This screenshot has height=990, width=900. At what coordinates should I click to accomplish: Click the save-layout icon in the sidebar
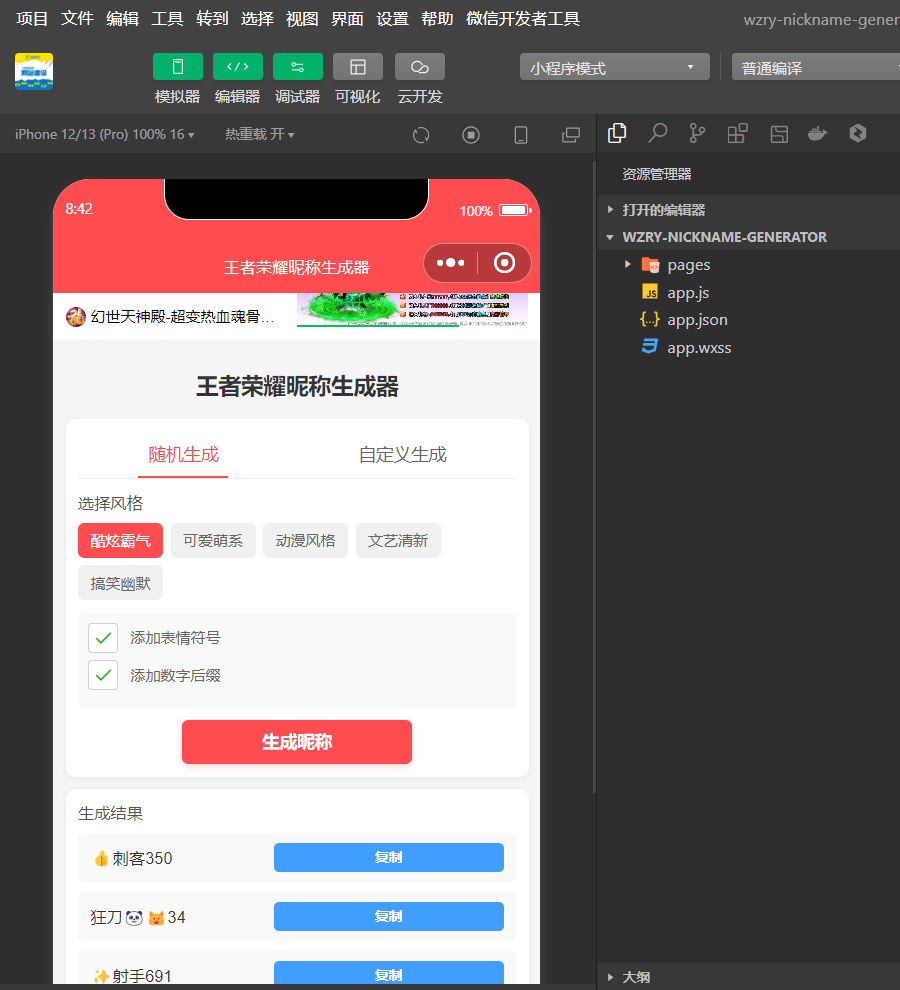[x=779, y=133]
